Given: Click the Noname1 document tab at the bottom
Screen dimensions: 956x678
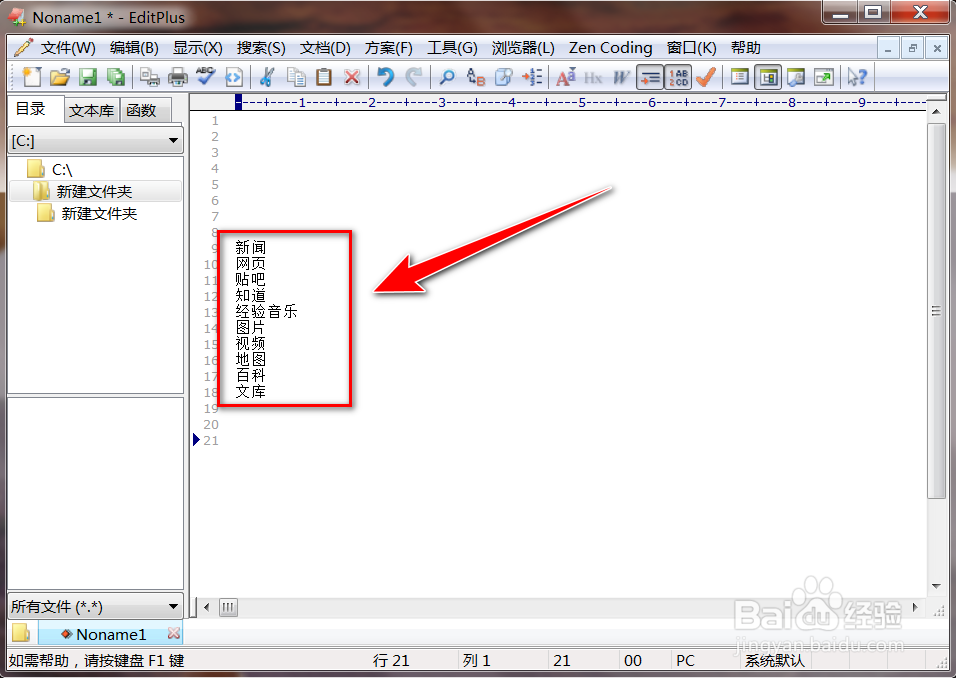Looking at the screenshot, I should (x=110, y=633).
